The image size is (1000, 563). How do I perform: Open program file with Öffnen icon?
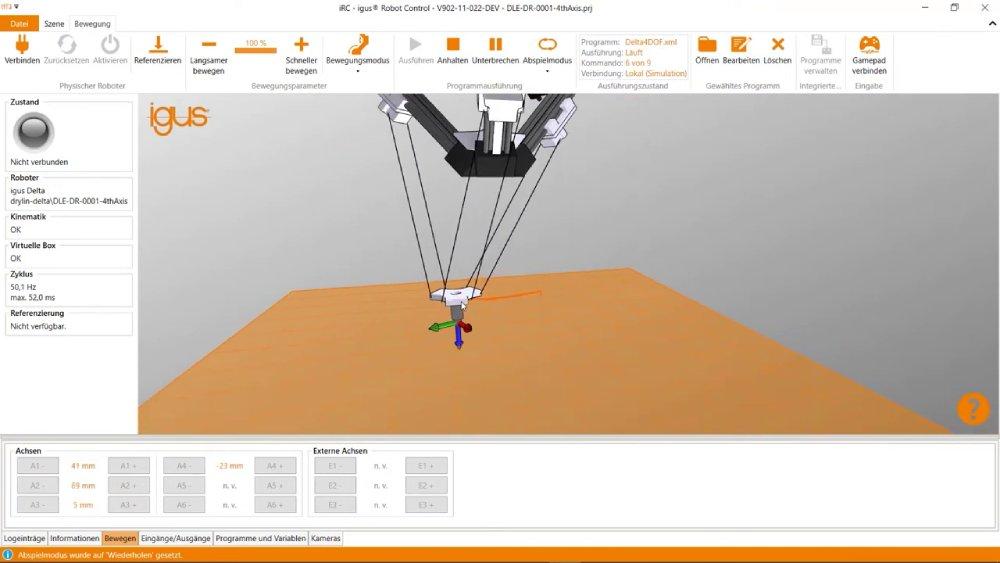707,45
